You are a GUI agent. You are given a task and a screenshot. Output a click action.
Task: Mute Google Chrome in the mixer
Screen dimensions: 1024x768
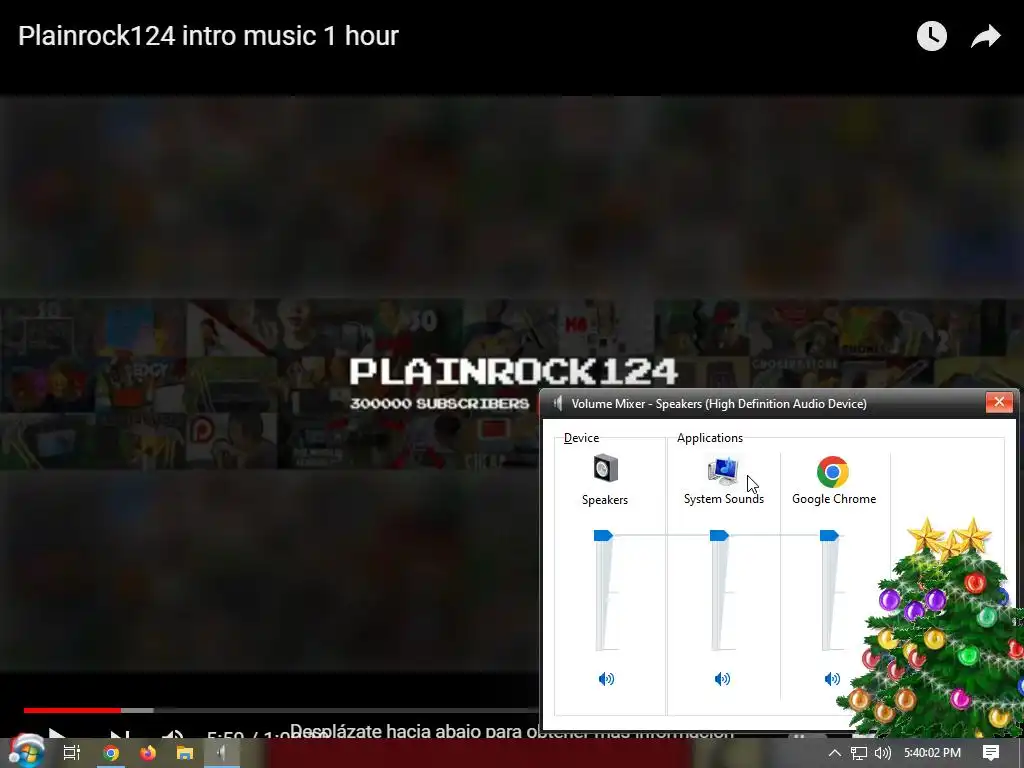pos(832,679)
